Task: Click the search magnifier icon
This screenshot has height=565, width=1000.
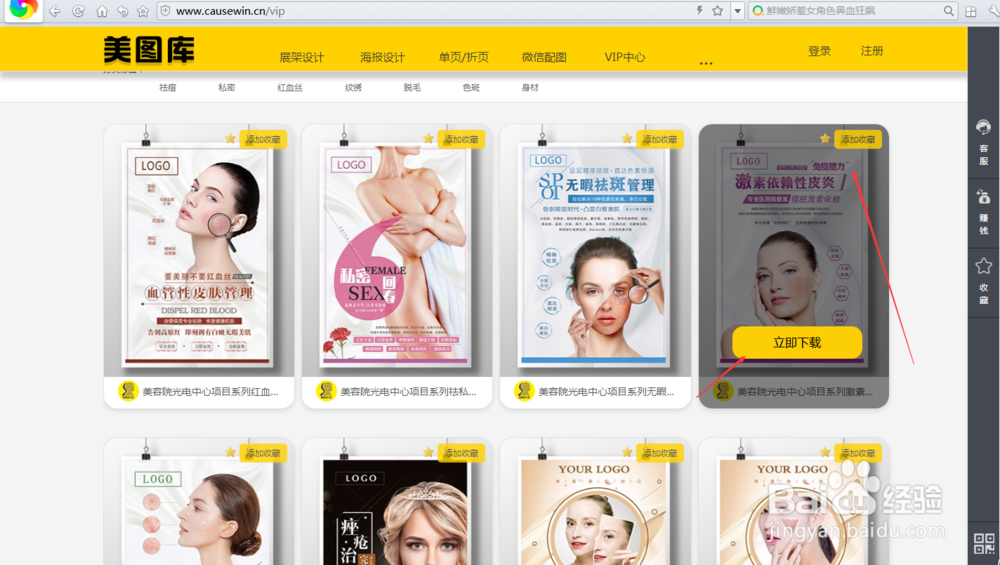Action: pyautogui.click(x=948, y=10)
